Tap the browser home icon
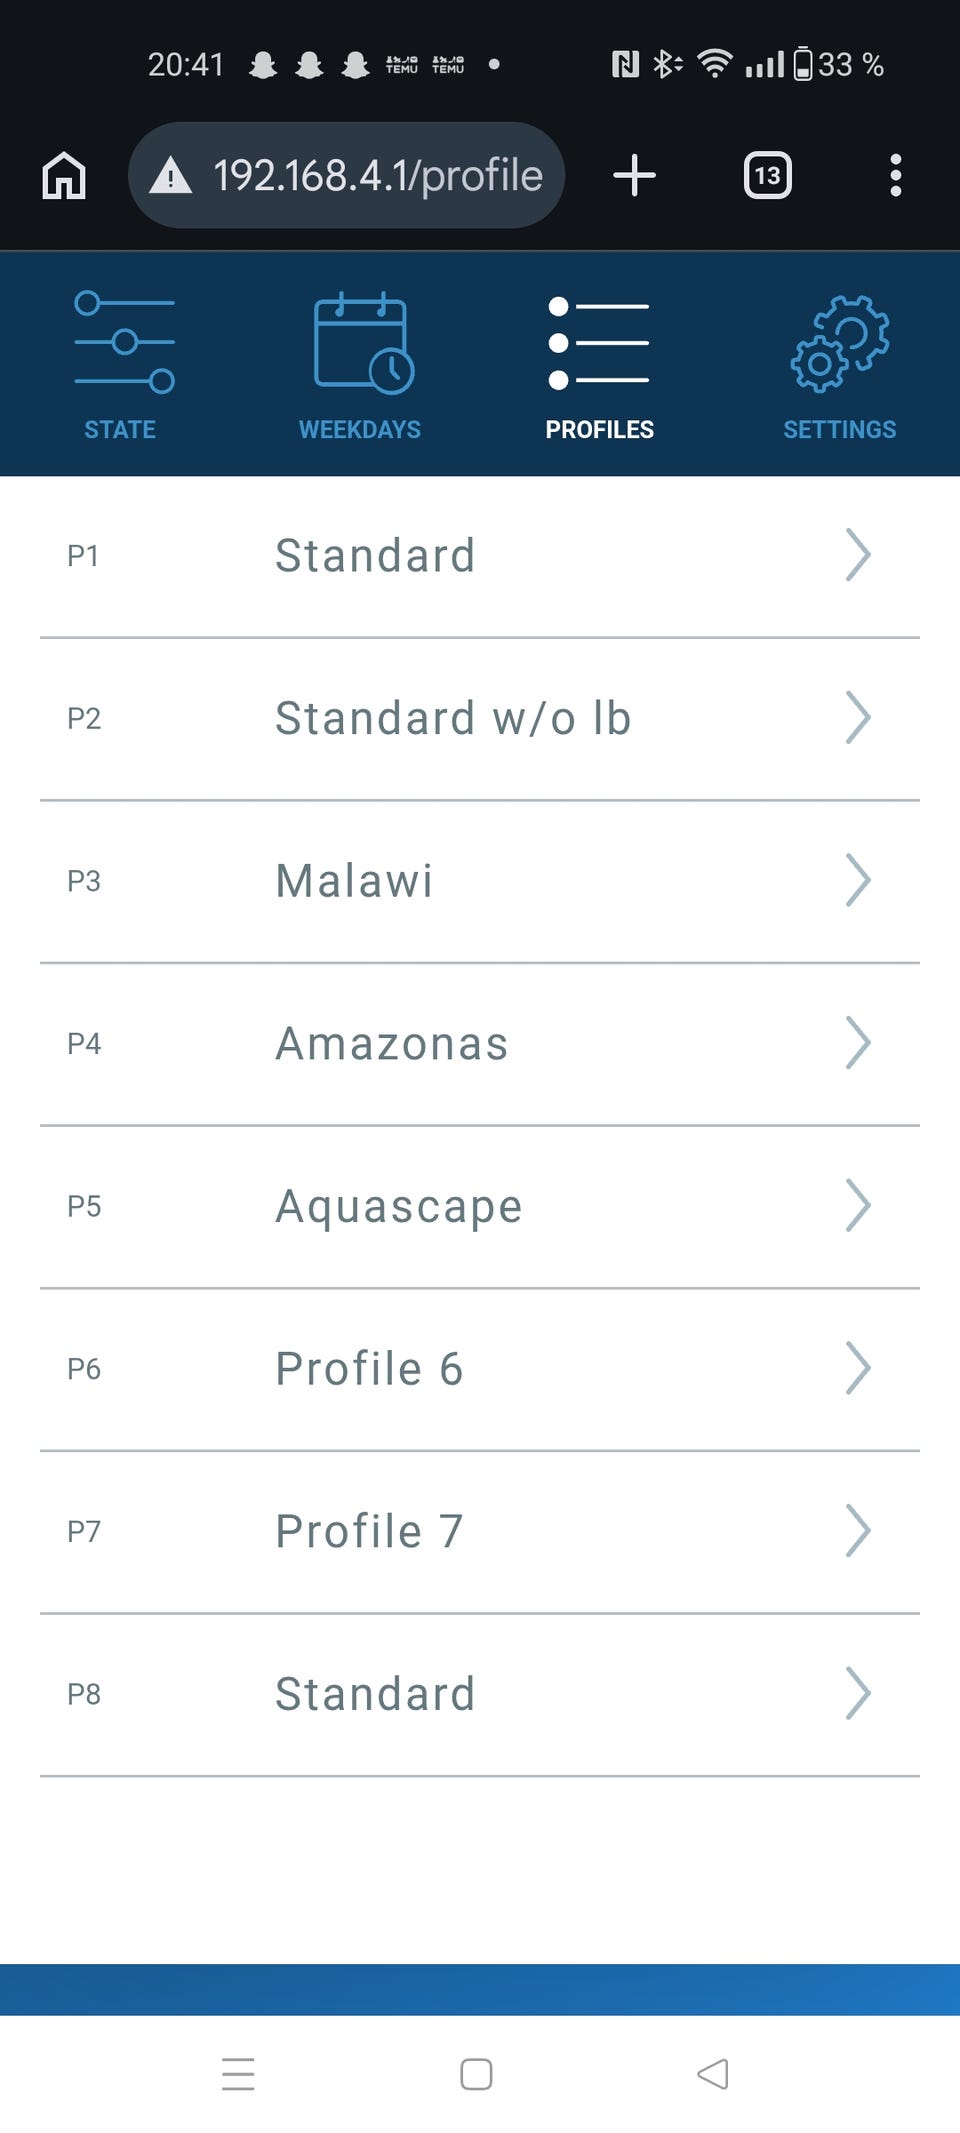The image size is (960, 2133). pyautogui.click(x=64, y=176)
